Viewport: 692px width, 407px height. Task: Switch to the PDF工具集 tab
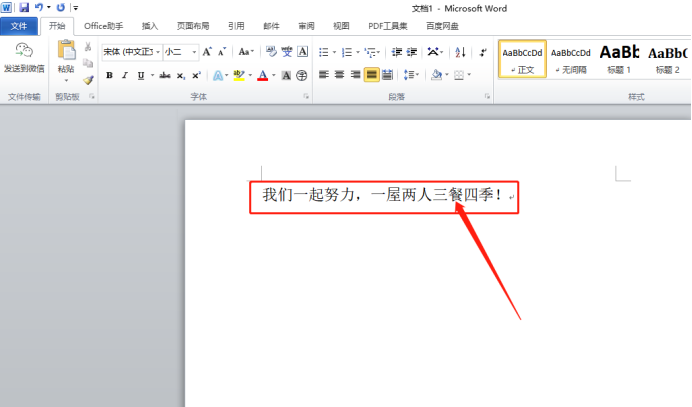pyautogui.click(x=388, y=26)
